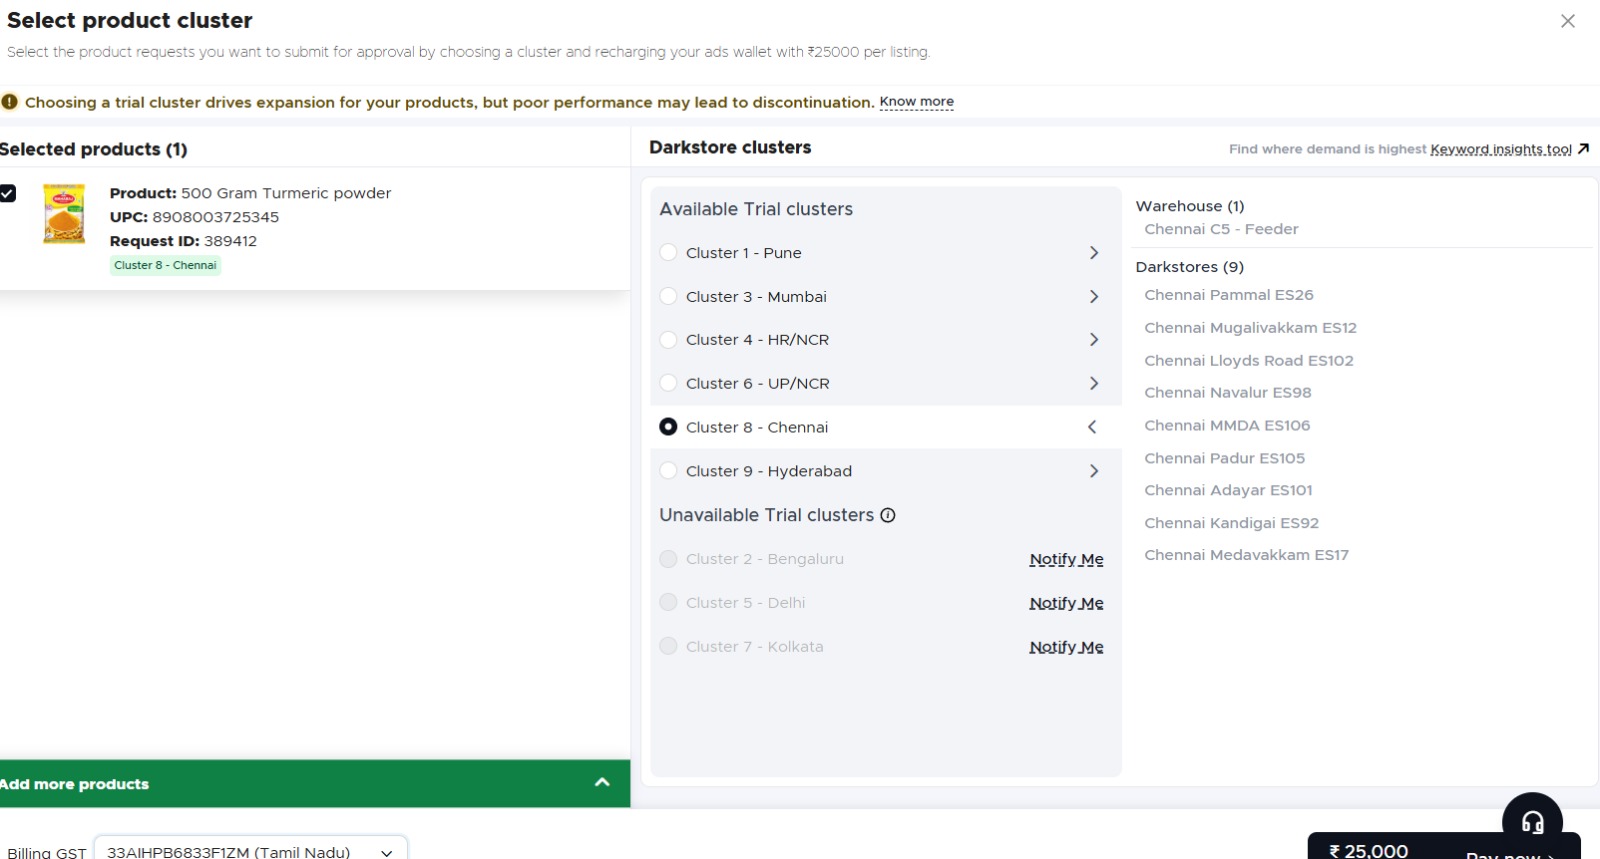This screenshot has width=1600, height=859.
Task: Close the Select product cluster dialog
Action: pyautogui.click(x=1567, y=21)
